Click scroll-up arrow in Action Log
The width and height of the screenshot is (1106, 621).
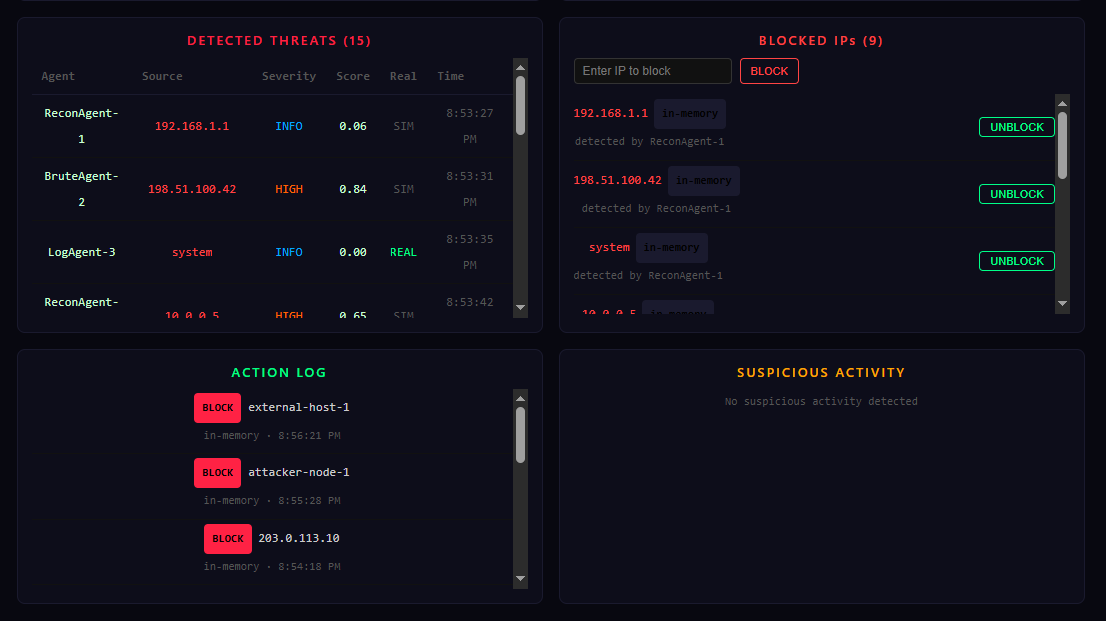(521, 399)
